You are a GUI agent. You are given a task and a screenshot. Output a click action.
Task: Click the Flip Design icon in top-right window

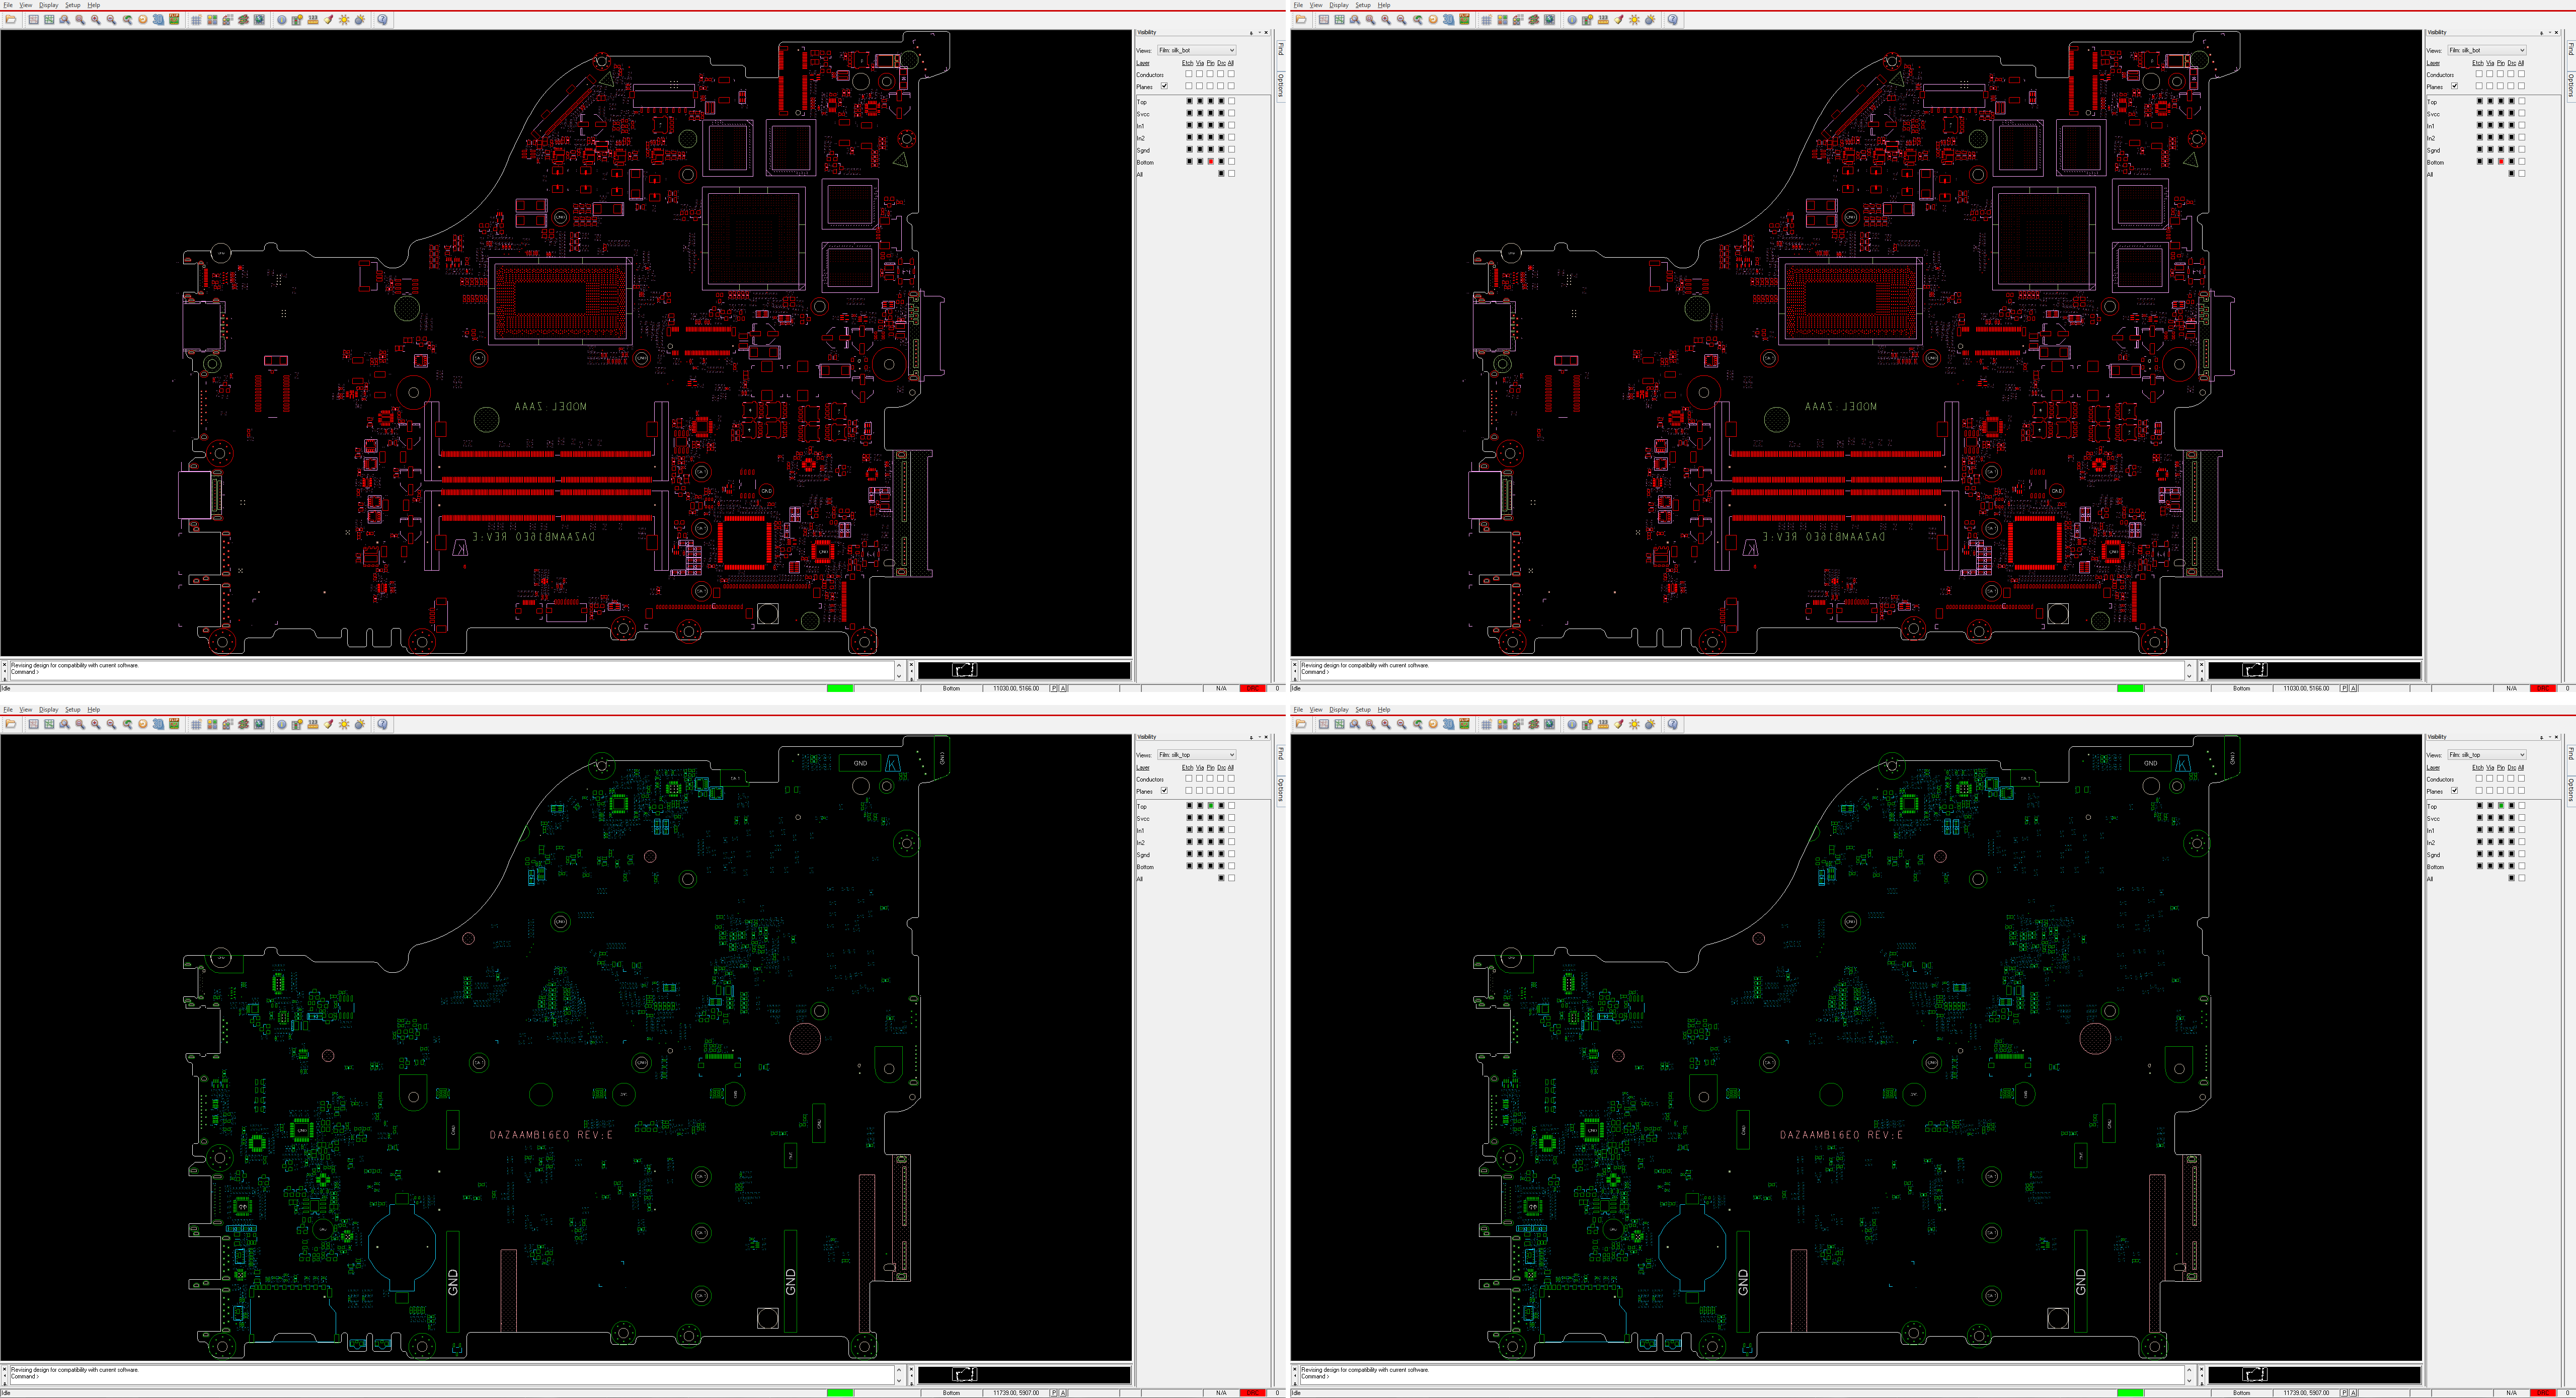click(x=1464, y=20)
